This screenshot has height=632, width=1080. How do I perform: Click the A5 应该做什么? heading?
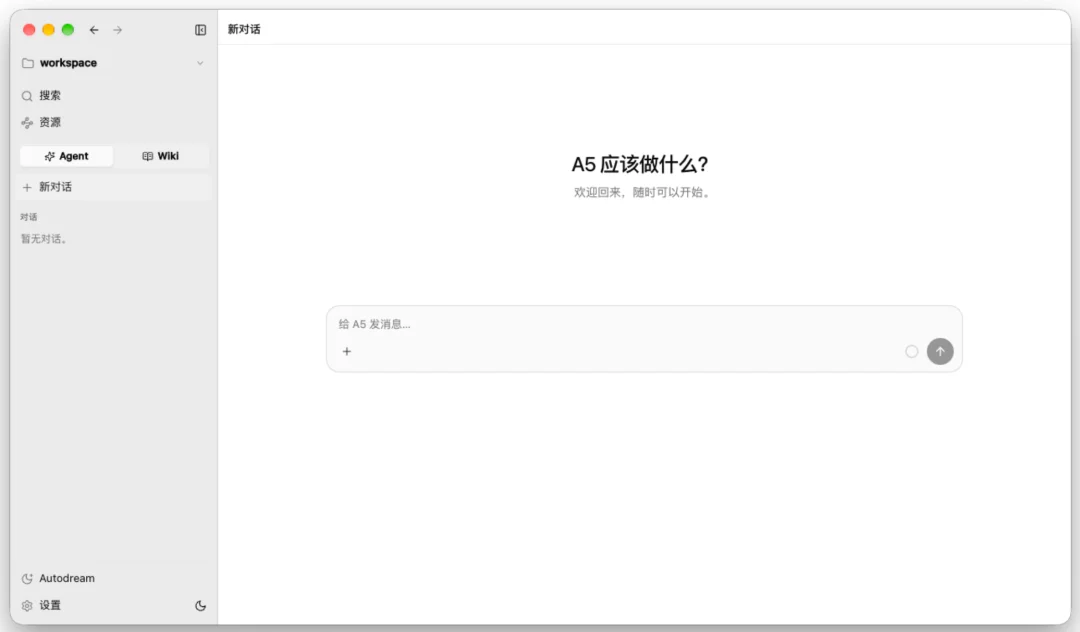640,165
